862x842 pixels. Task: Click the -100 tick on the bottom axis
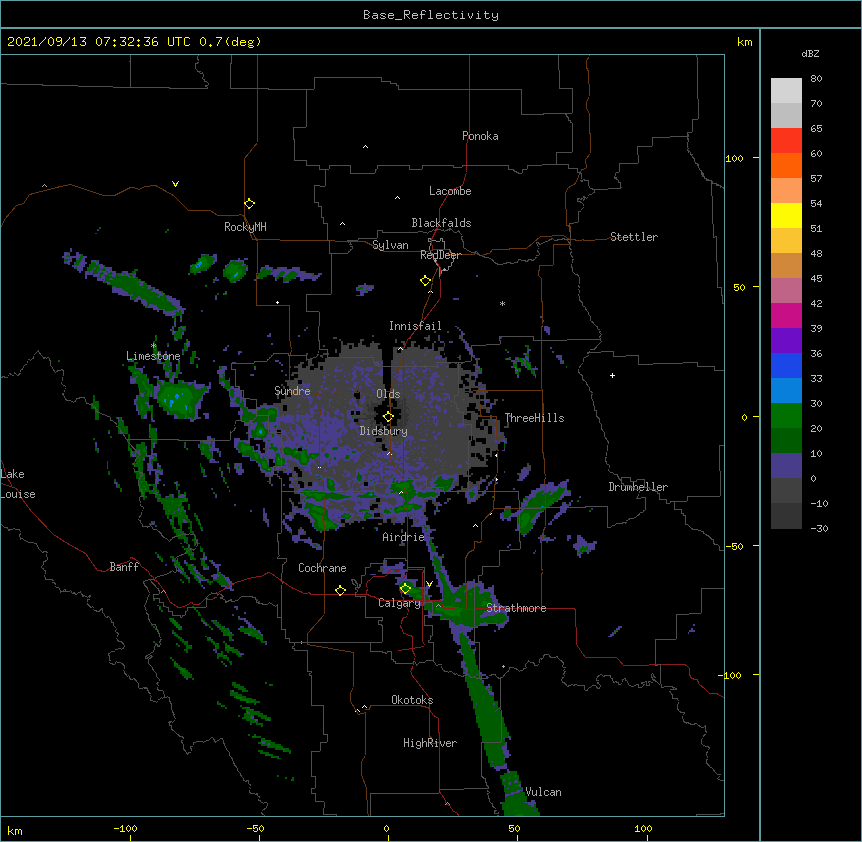click(125, 828)
